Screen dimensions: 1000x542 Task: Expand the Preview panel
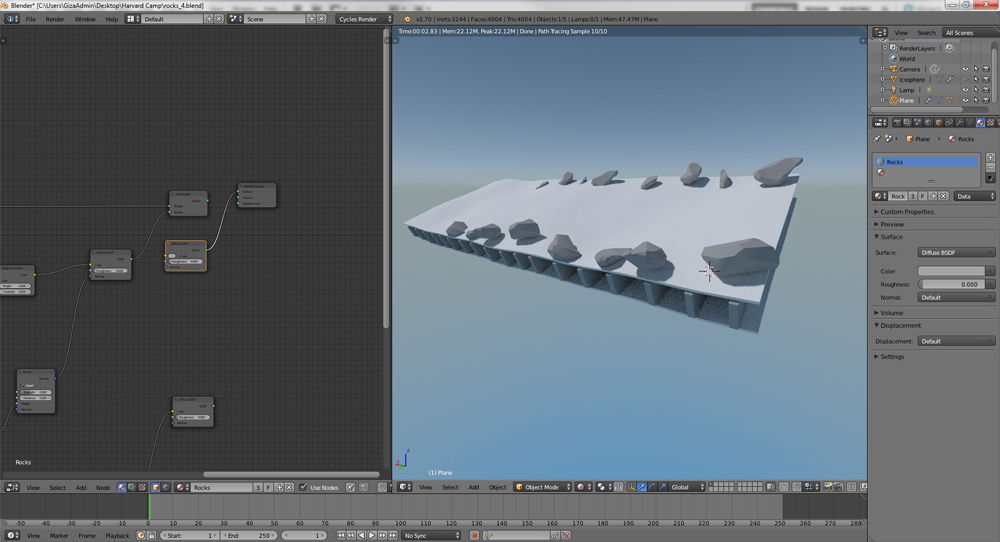click(892, 224)
